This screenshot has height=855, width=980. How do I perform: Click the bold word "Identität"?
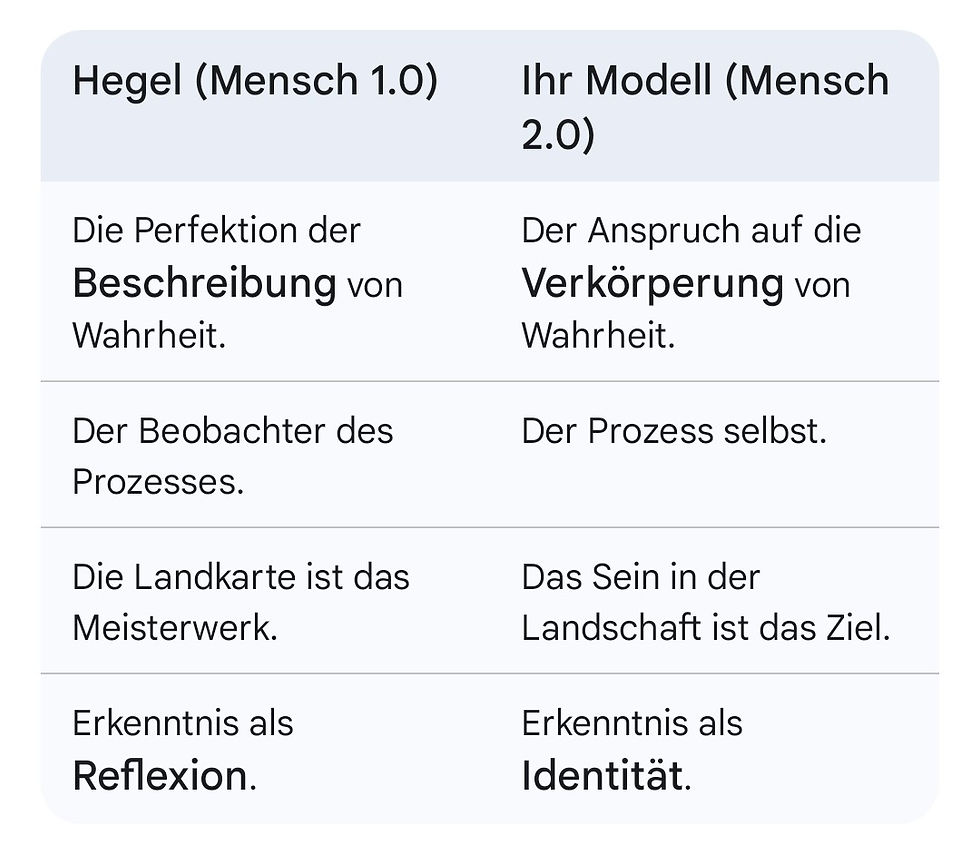point(603,775)
